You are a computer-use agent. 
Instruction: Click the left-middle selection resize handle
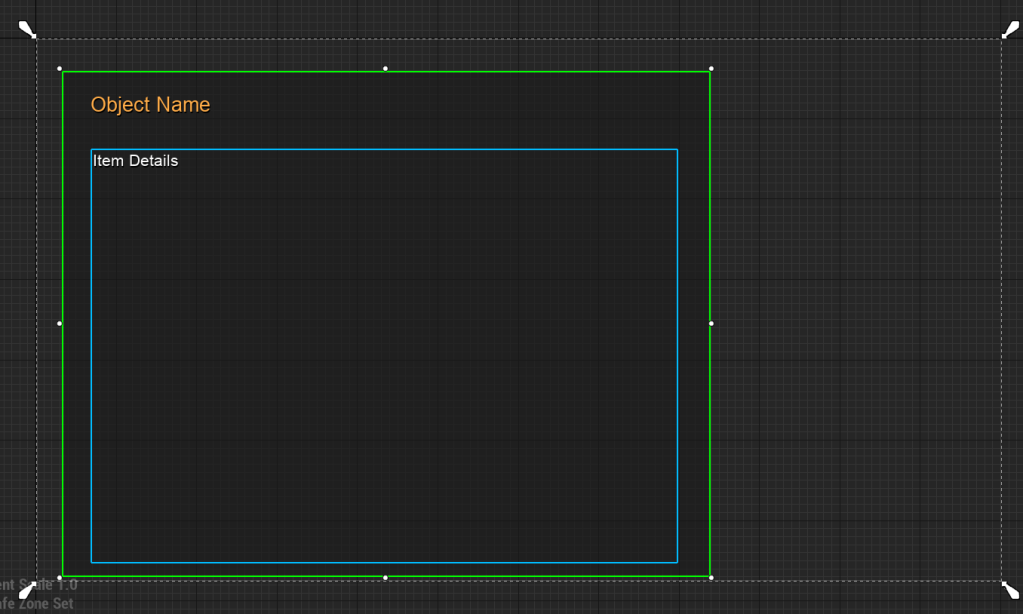[60, 323]
